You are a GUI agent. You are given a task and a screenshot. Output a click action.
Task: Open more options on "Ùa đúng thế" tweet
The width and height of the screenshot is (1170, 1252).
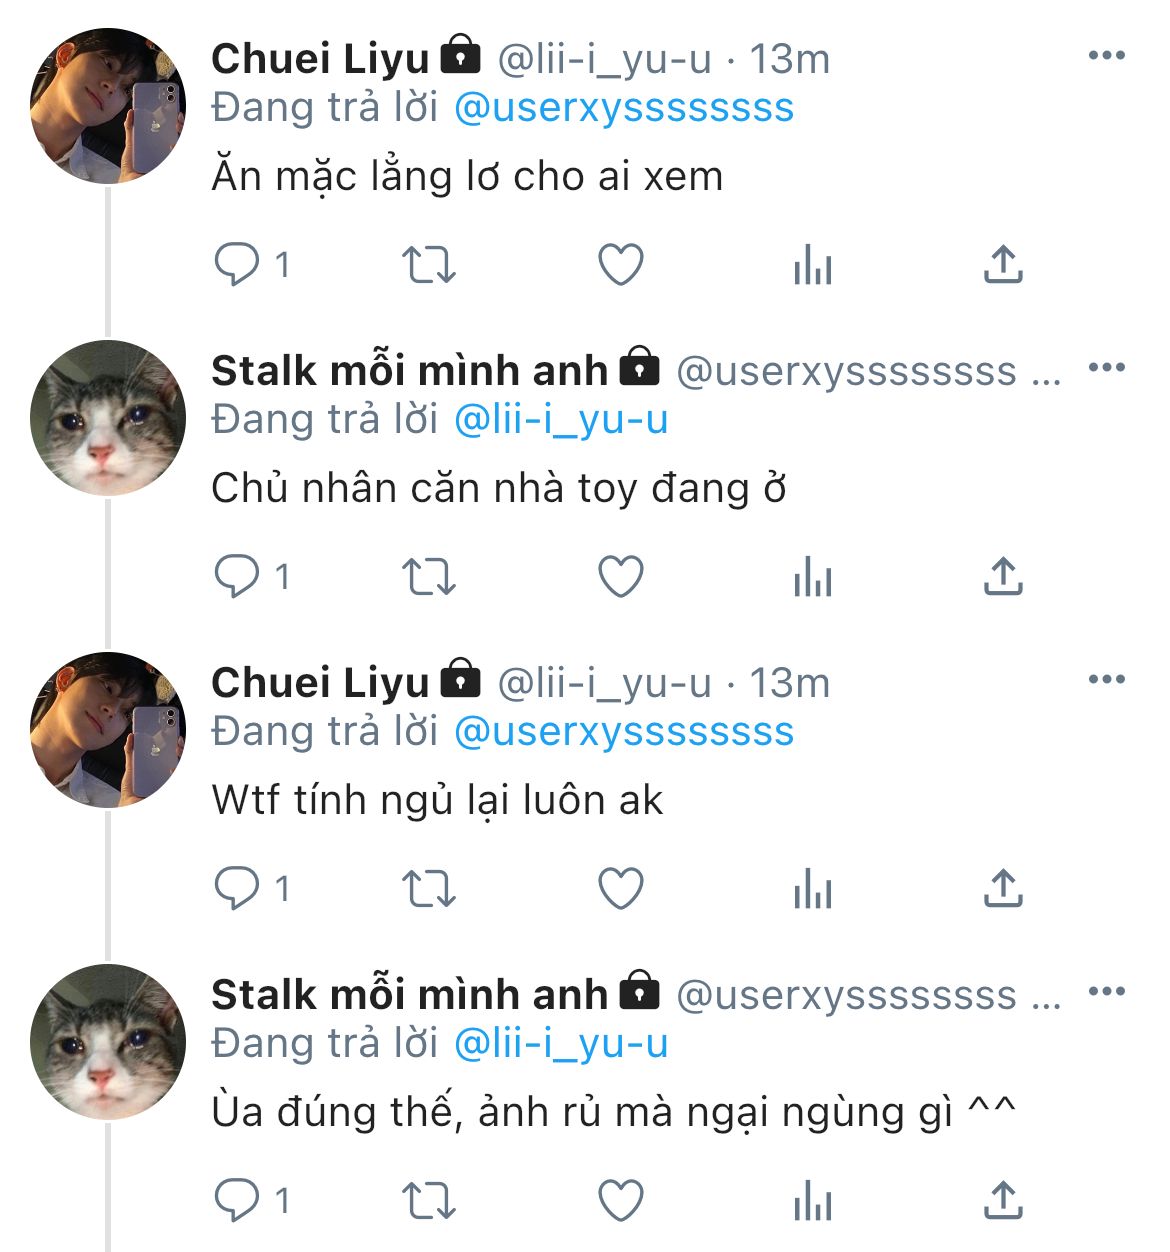[1106, 992]
